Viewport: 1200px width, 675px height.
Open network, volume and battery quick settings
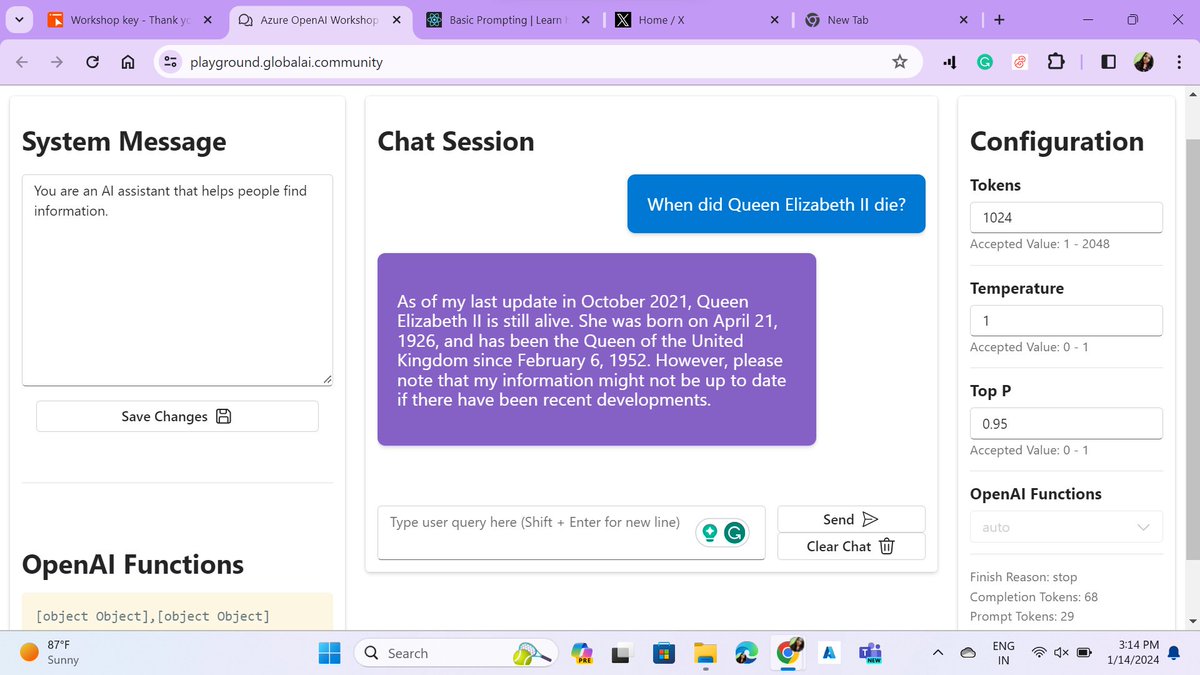tap(1062, 653)
